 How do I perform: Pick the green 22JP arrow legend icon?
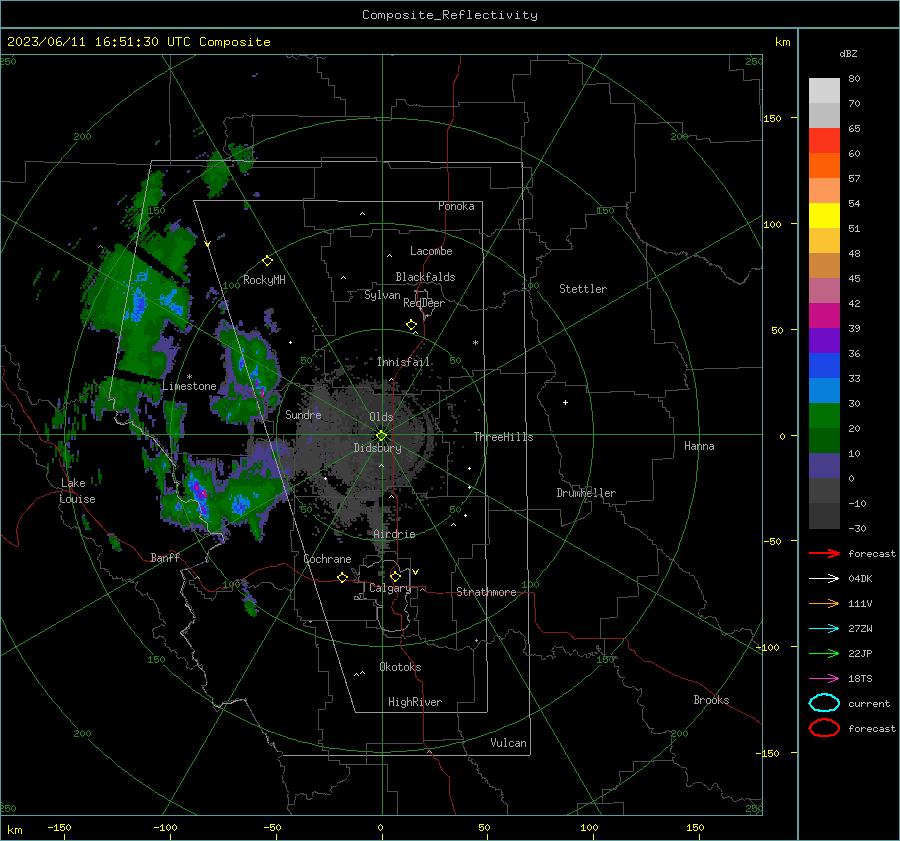tap(824, 653)
